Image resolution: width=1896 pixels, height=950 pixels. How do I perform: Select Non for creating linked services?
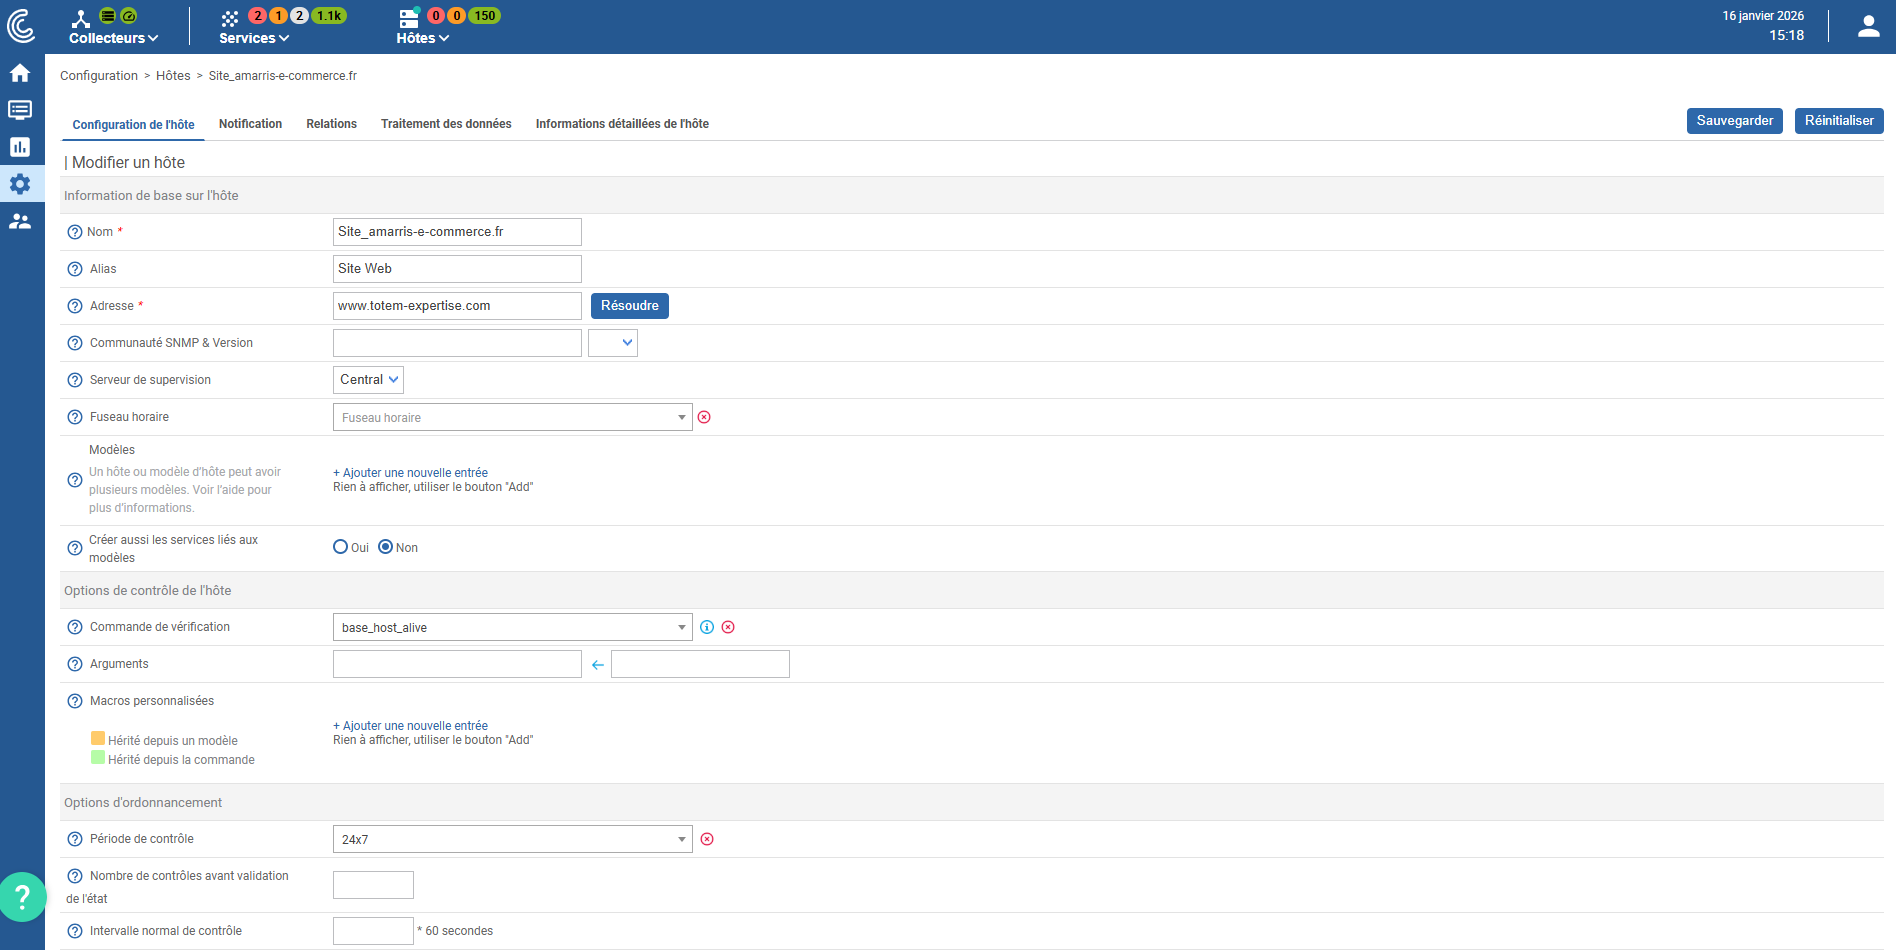coord(386,547)
